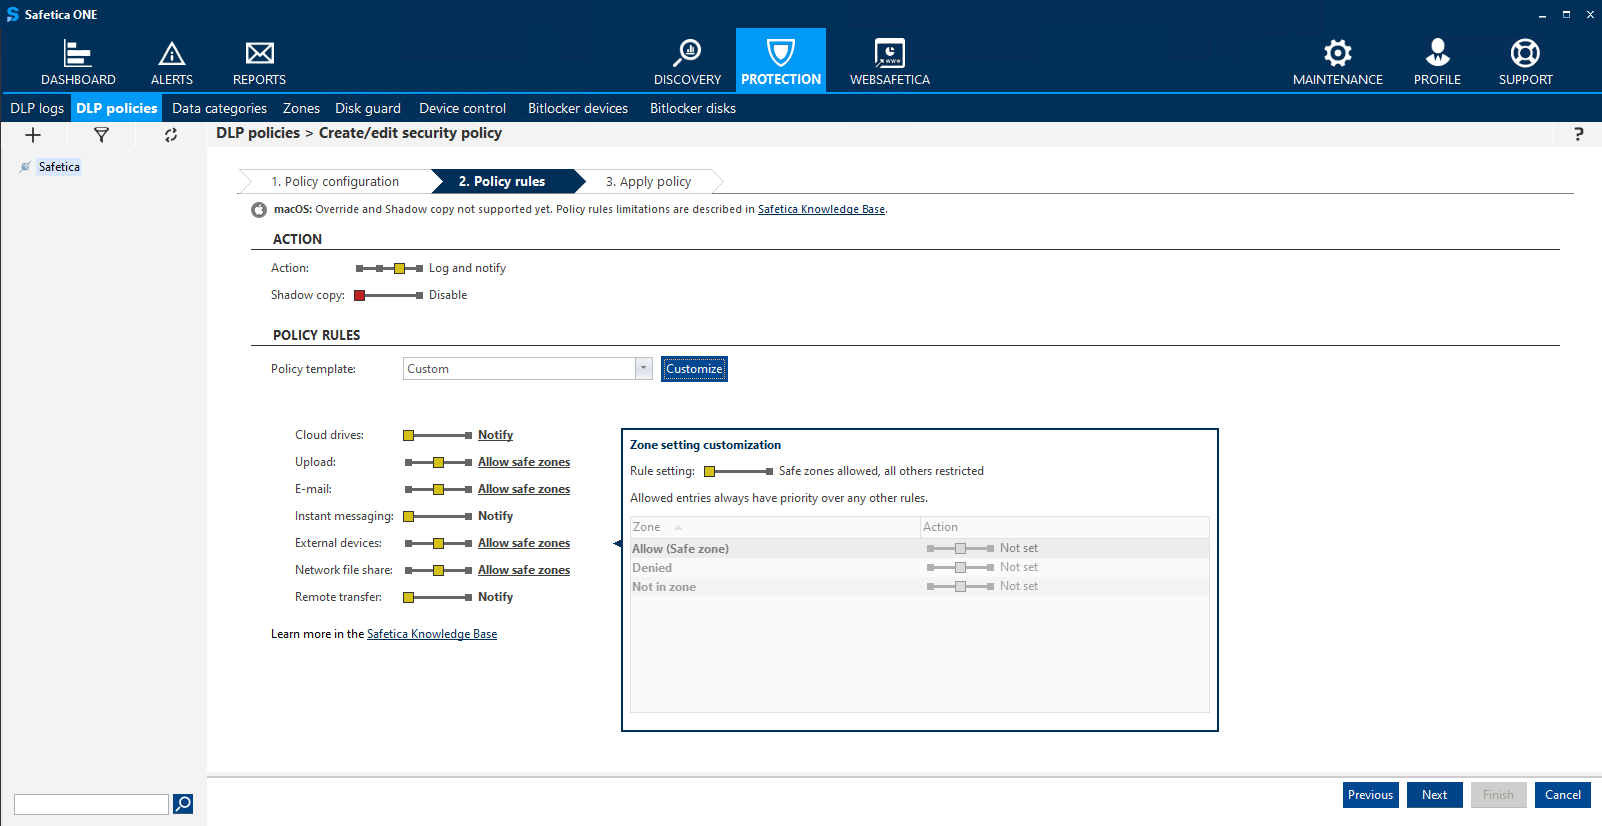The image size is (1602, 826).
Task: Open the Protection section
Action: tap(781, 60)
